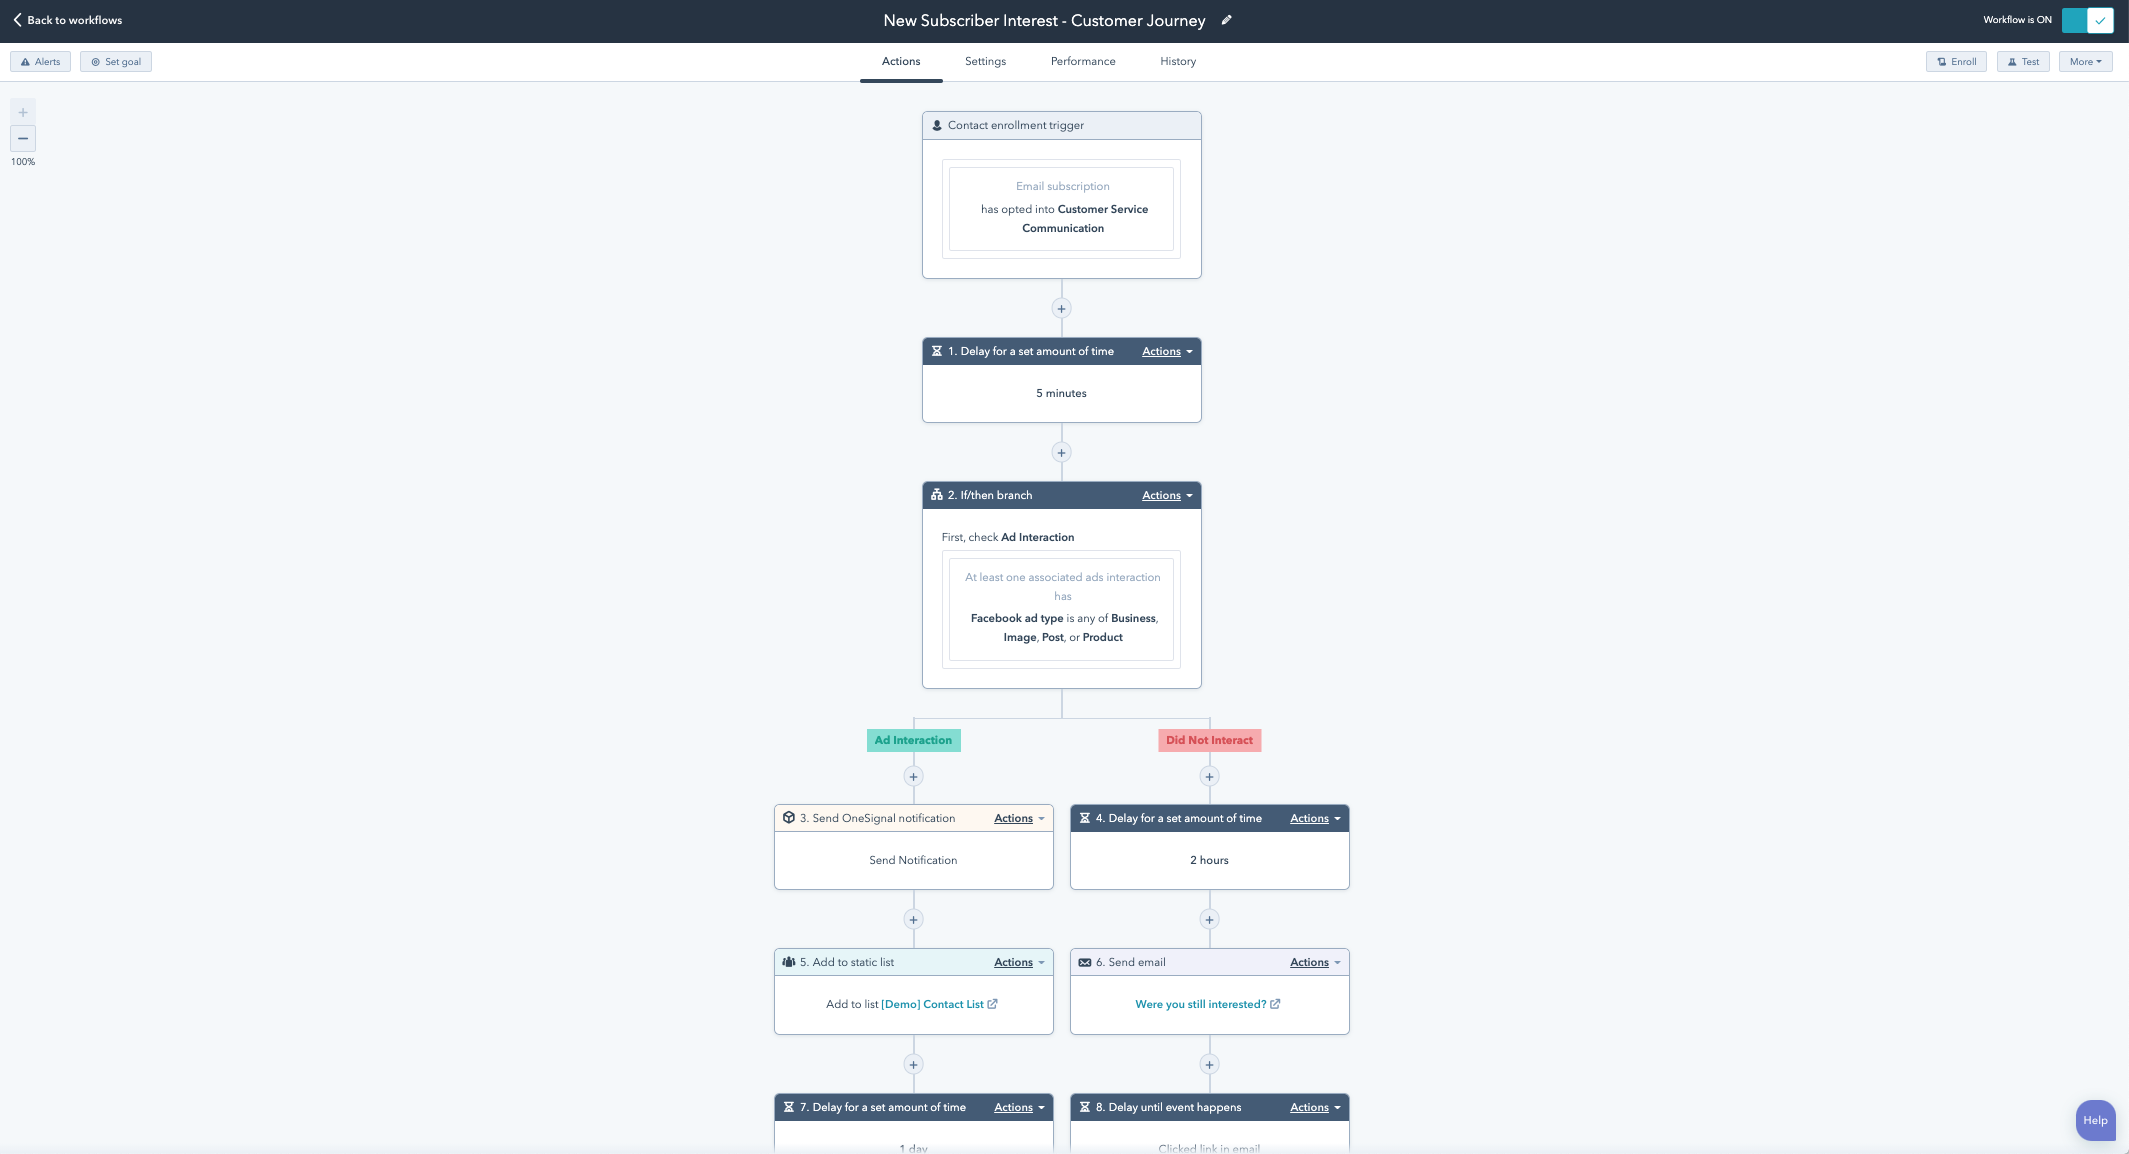The height and width of the screenshot is (1154, 2129).
Task: Open Actions dropdown for If/then branch
Action: coord(1167,495)
